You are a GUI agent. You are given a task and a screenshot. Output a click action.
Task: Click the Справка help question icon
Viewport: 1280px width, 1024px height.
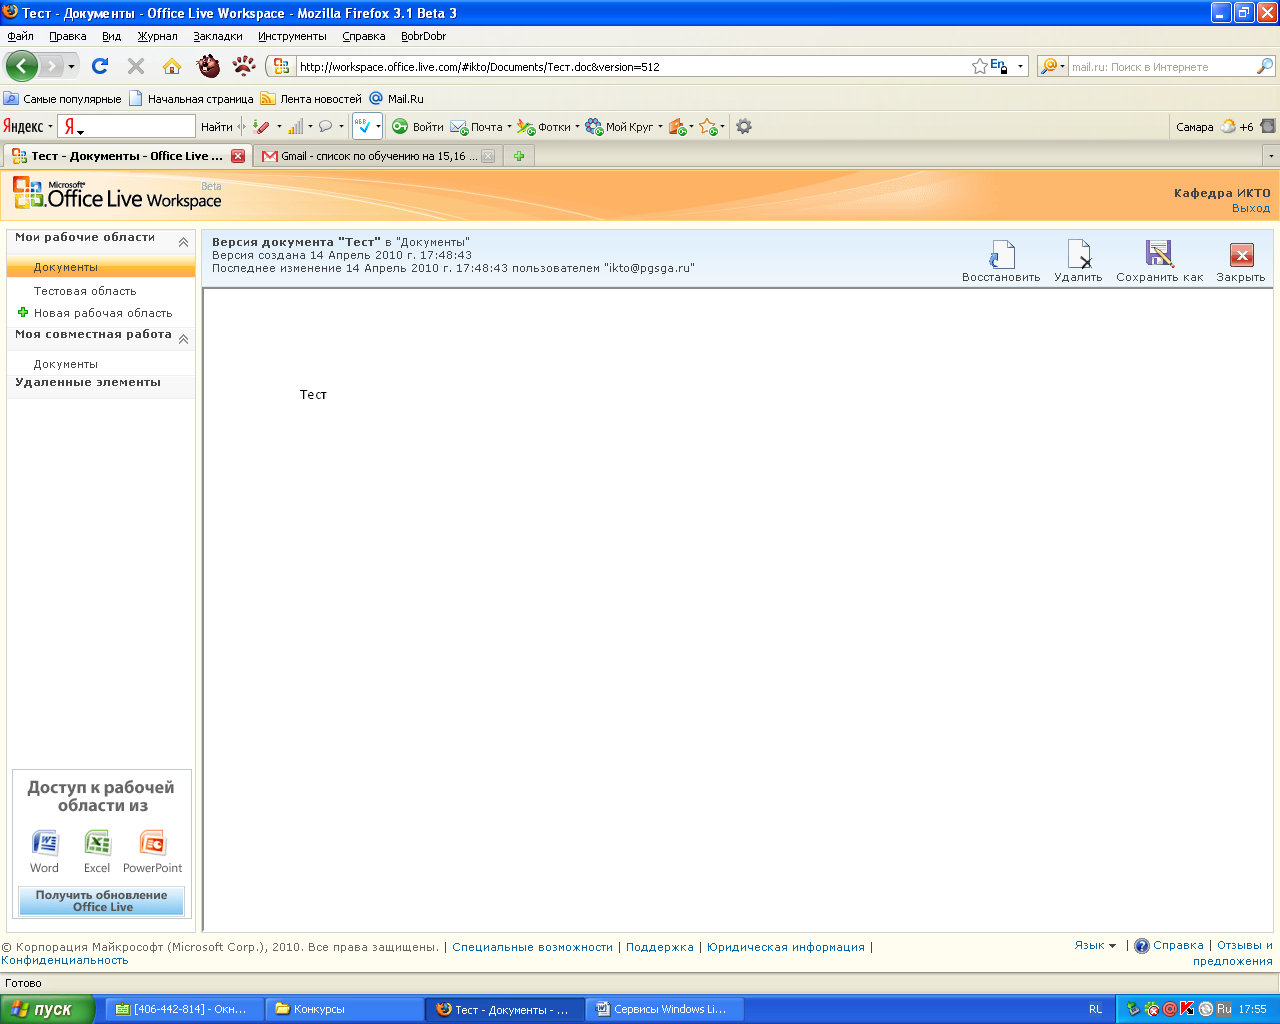coord(1142,946)
